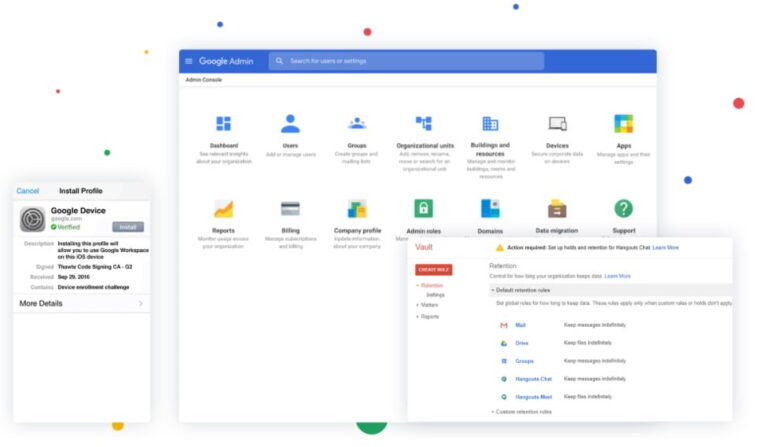Open Groups retention rule link
Screen dimensions: 768x447
tap(525, 361)
